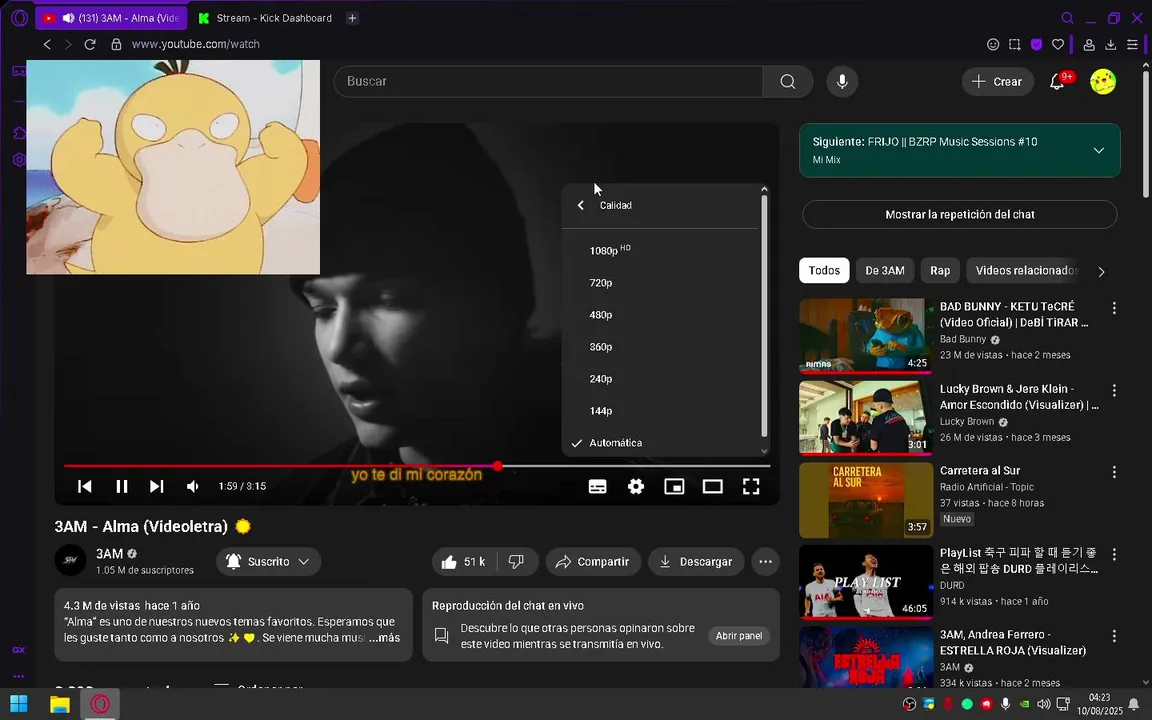Expand description with ...más

coord(385,638)
